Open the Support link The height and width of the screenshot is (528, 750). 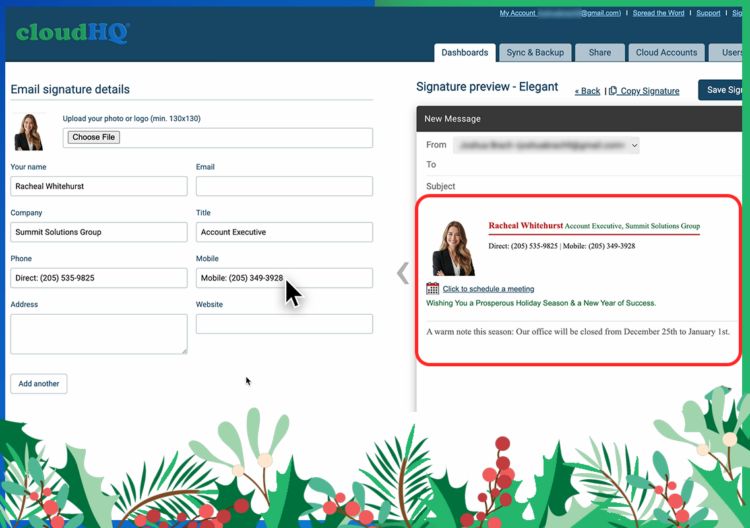(x=708, y=13)
